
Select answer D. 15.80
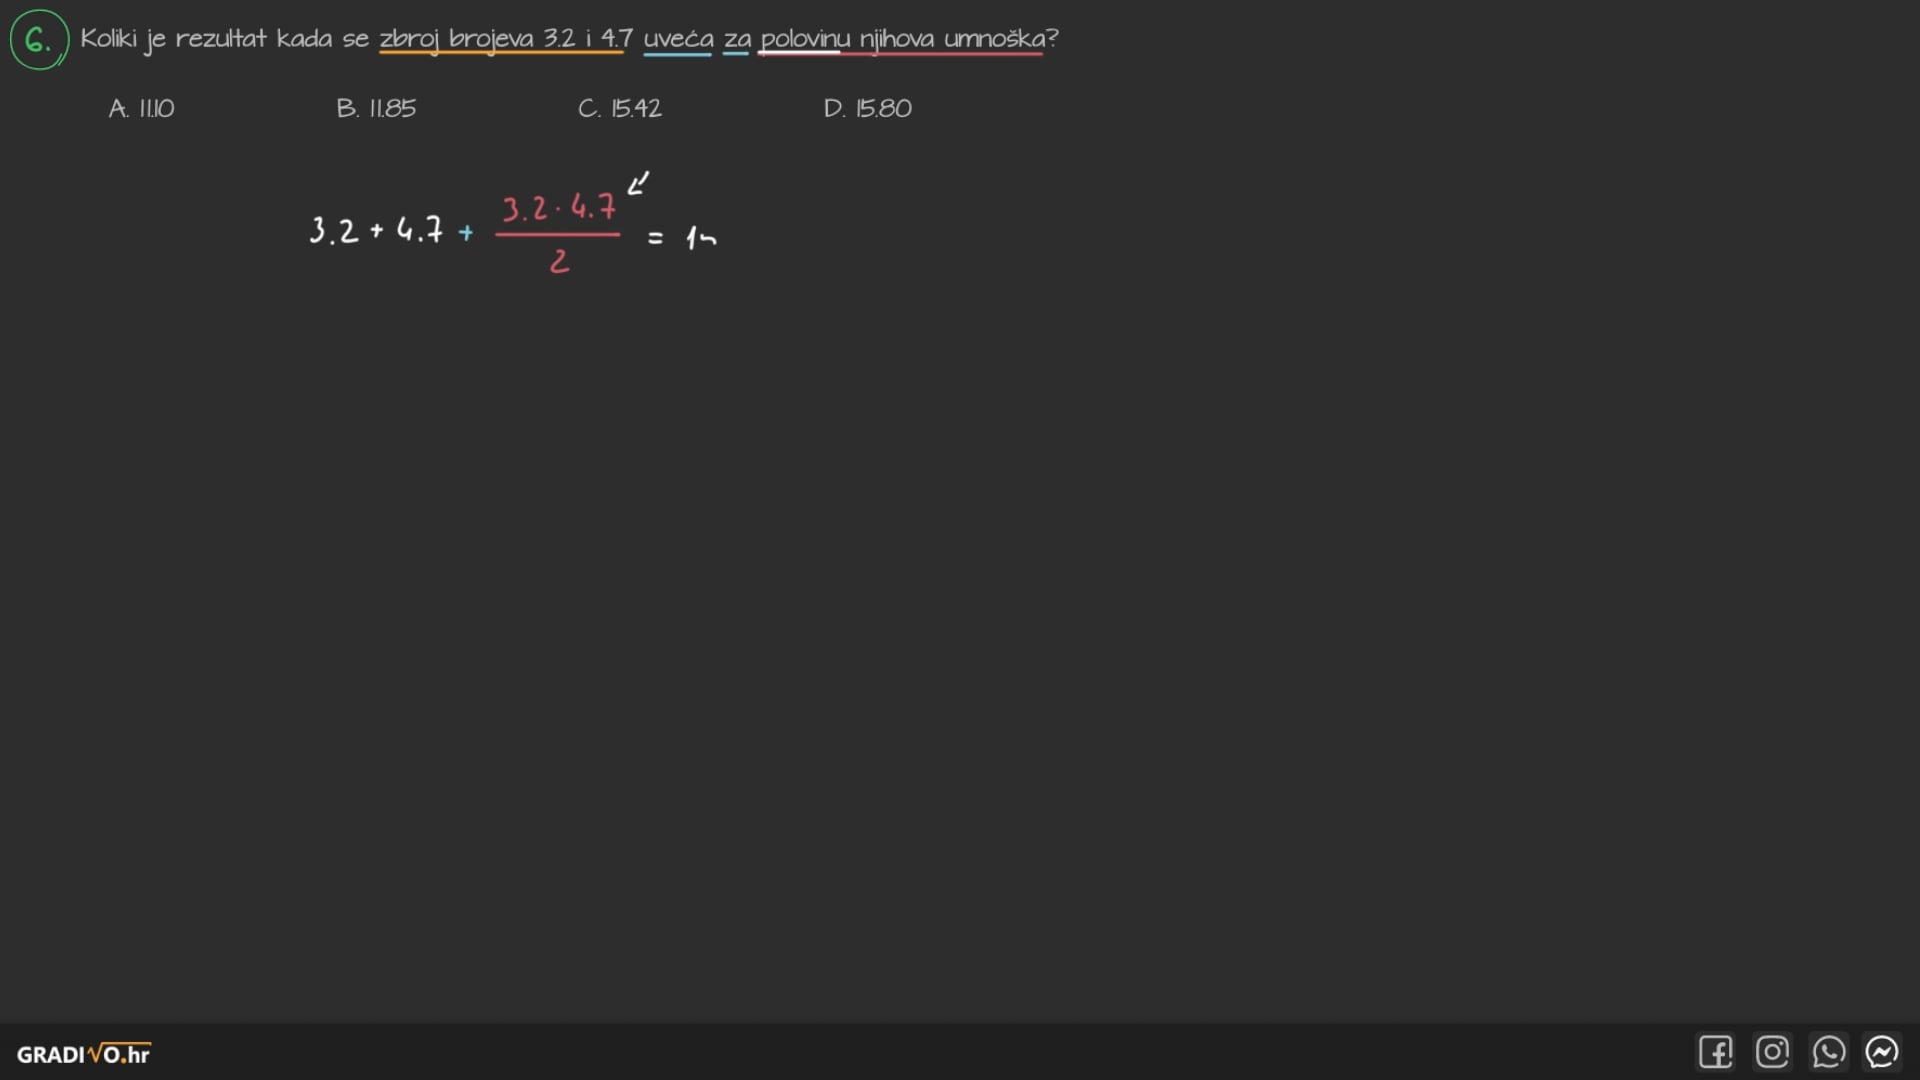pyautogui.click(x=867, y=108)
